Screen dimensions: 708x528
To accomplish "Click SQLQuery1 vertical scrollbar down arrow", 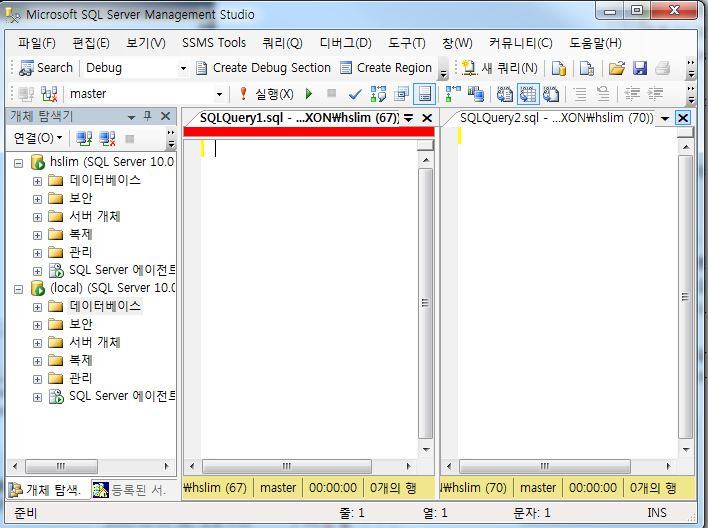I will (x=426, y=449).
